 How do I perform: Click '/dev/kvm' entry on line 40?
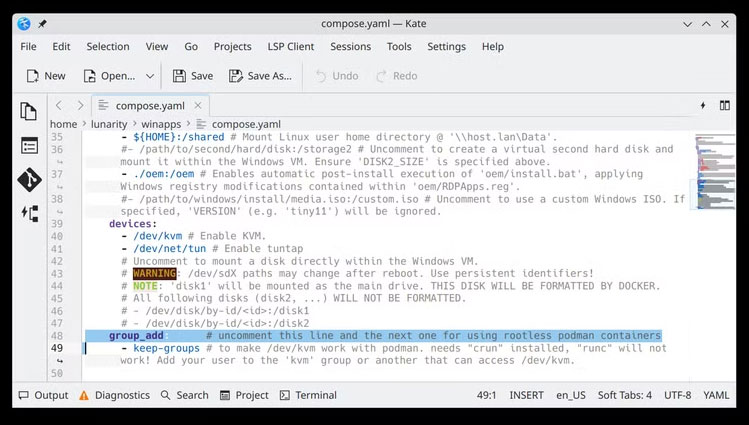pos(157,236)
